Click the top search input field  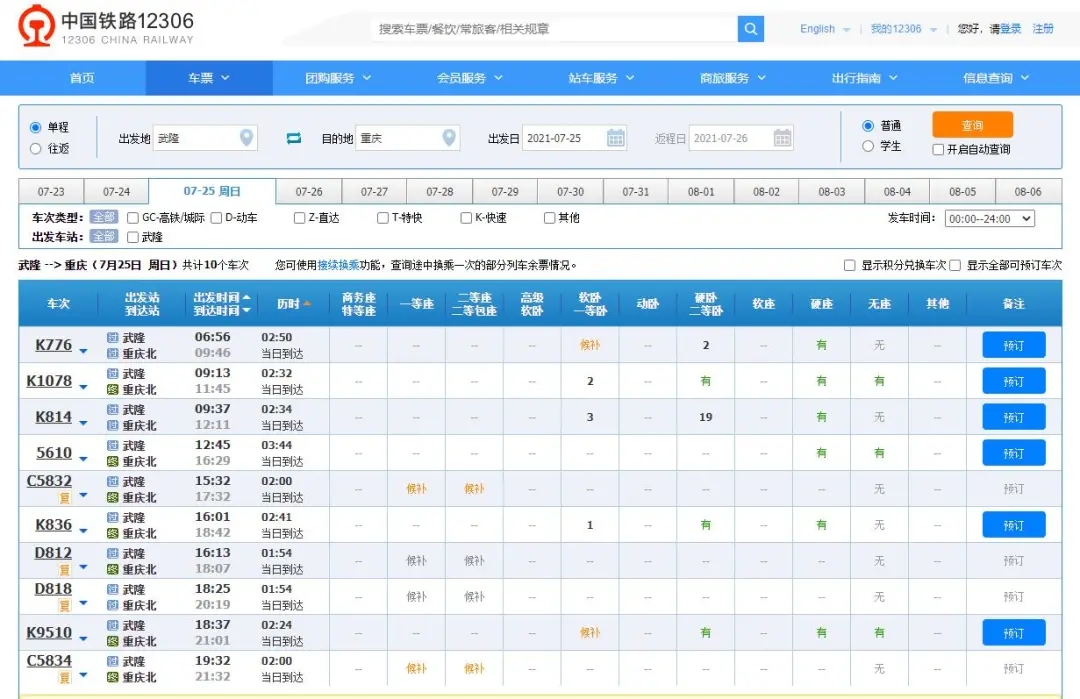(554, 29)
